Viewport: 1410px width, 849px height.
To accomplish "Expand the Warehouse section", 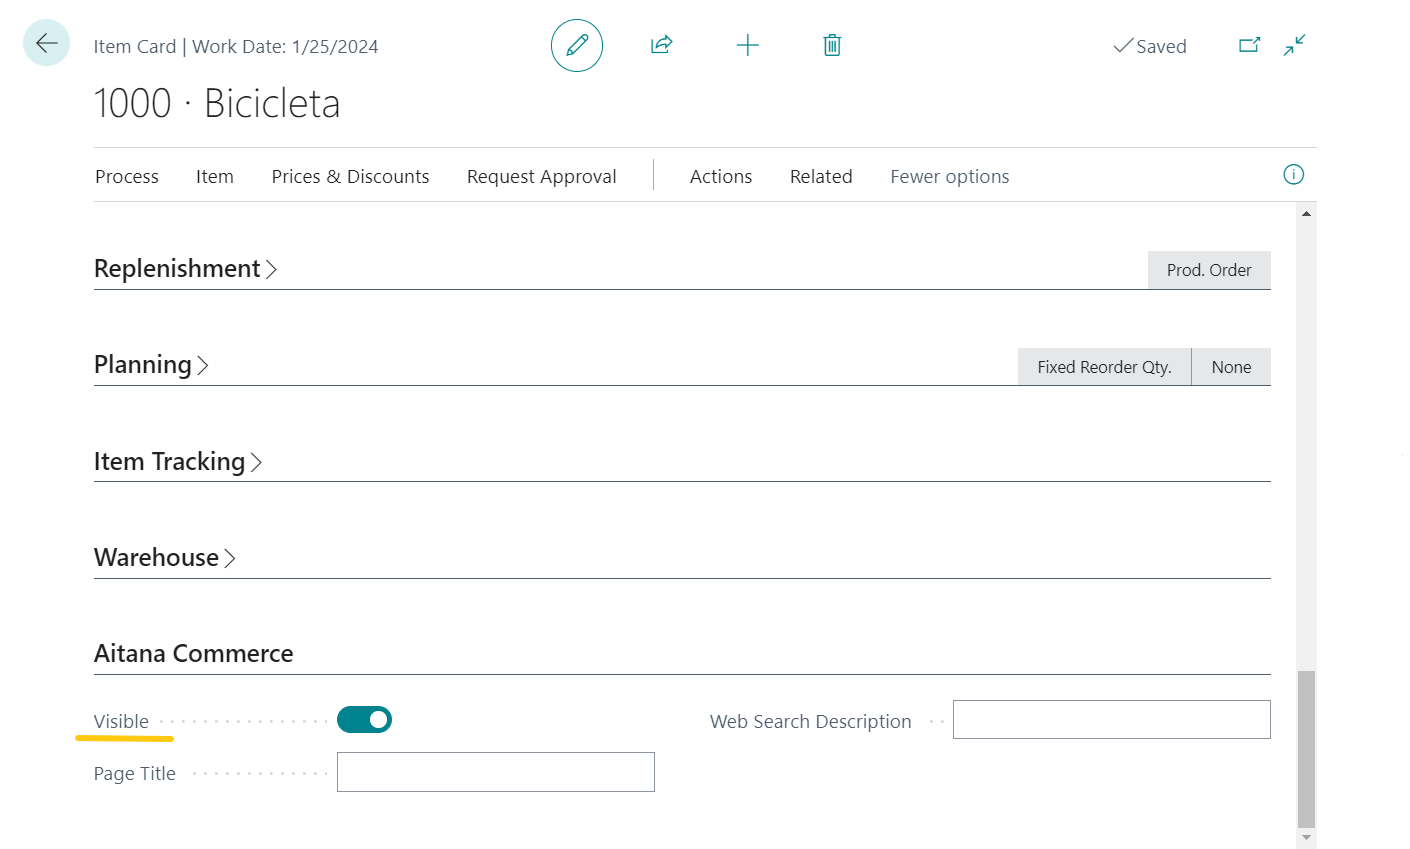I will (165, 558).
